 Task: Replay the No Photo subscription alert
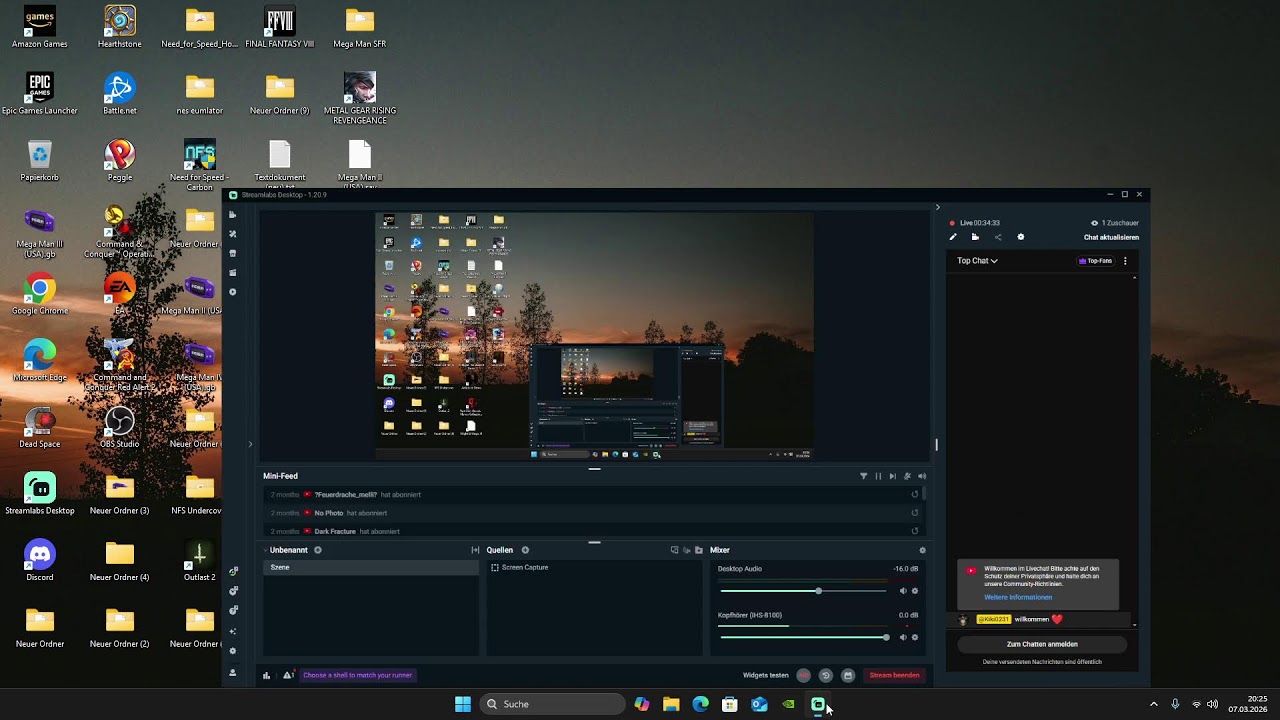point(915,513)
